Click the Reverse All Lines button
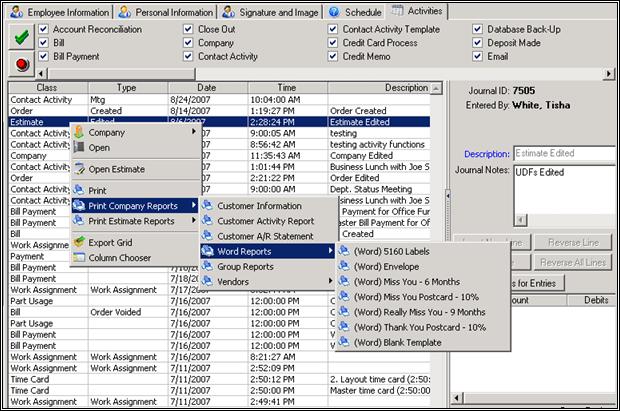 [x=573, y=262]
